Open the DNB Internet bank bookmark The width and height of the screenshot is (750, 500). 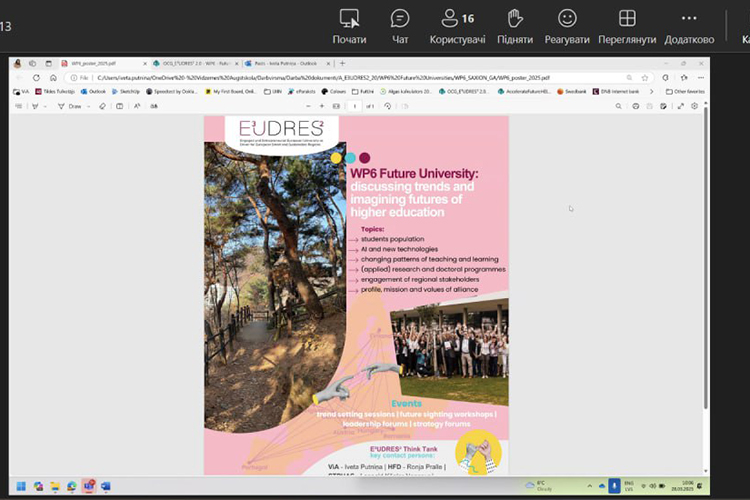click(616, 91)
